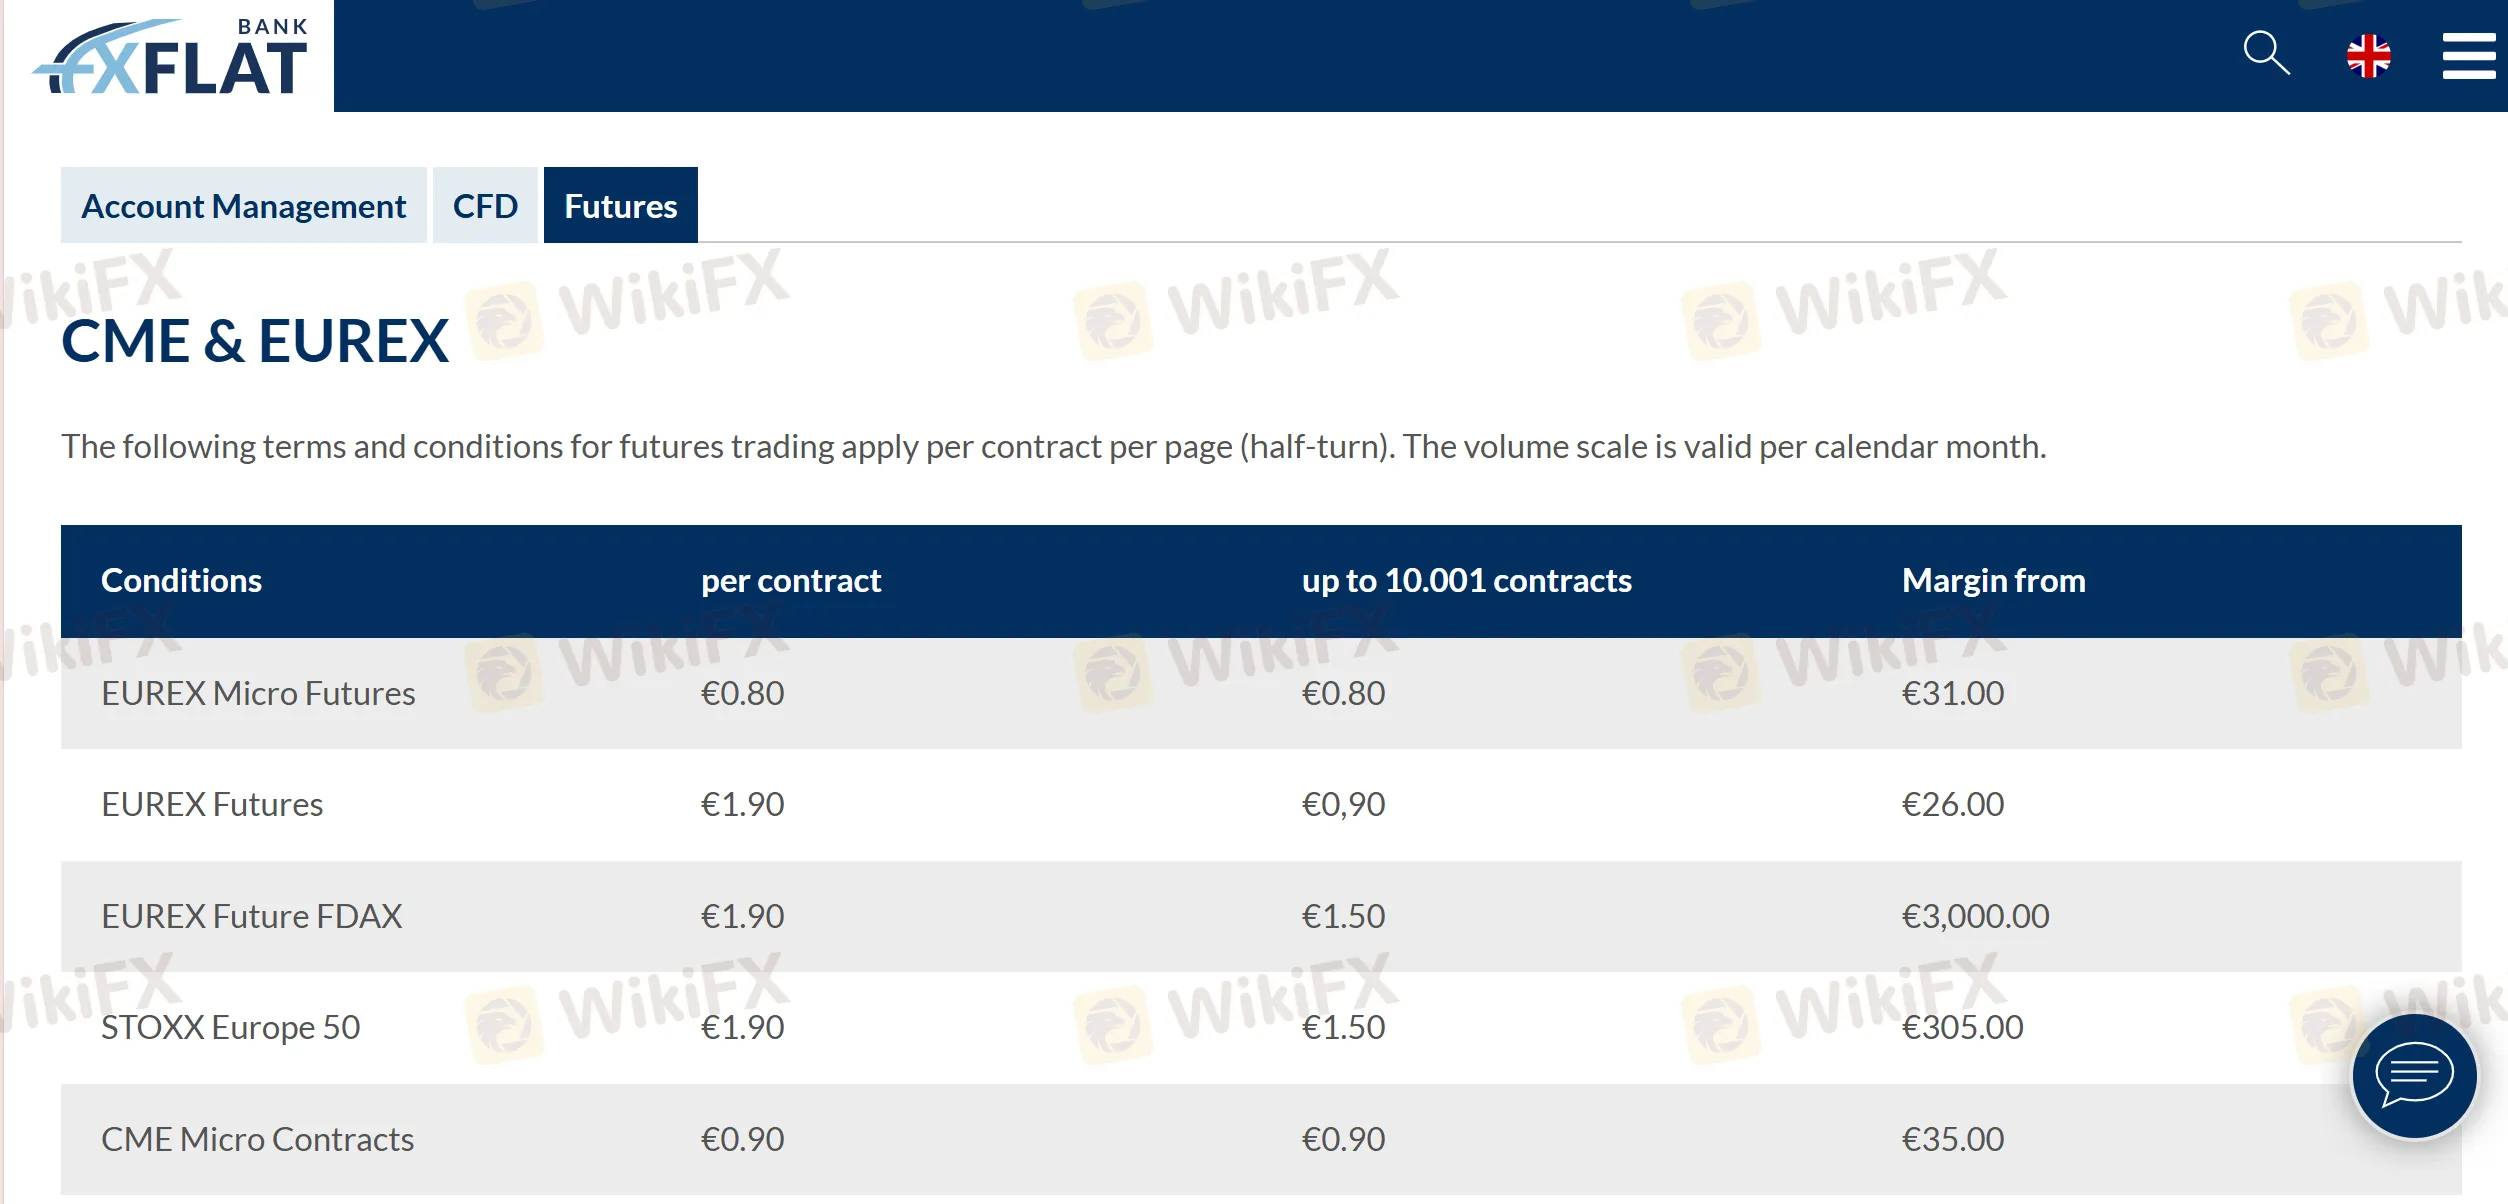
Task: Click the €3,000.00 margin value
Action: click(1975, 916)
